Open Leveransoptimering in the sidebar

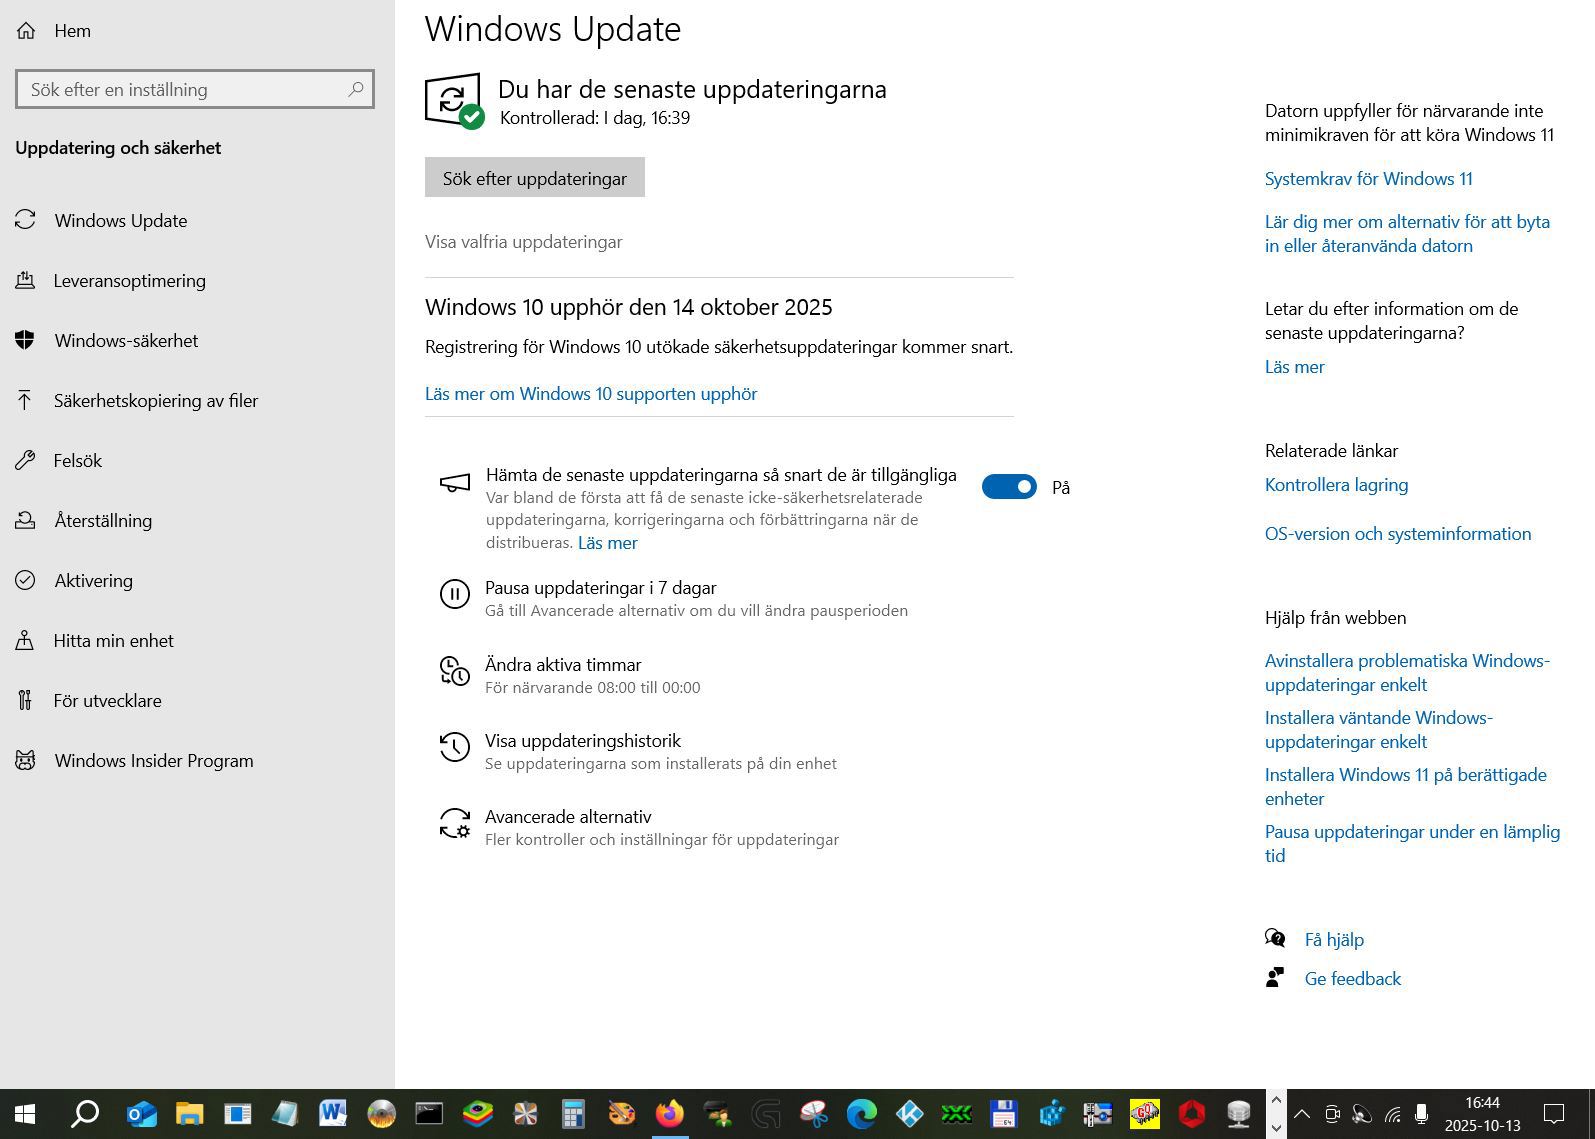tap(130, 281)
